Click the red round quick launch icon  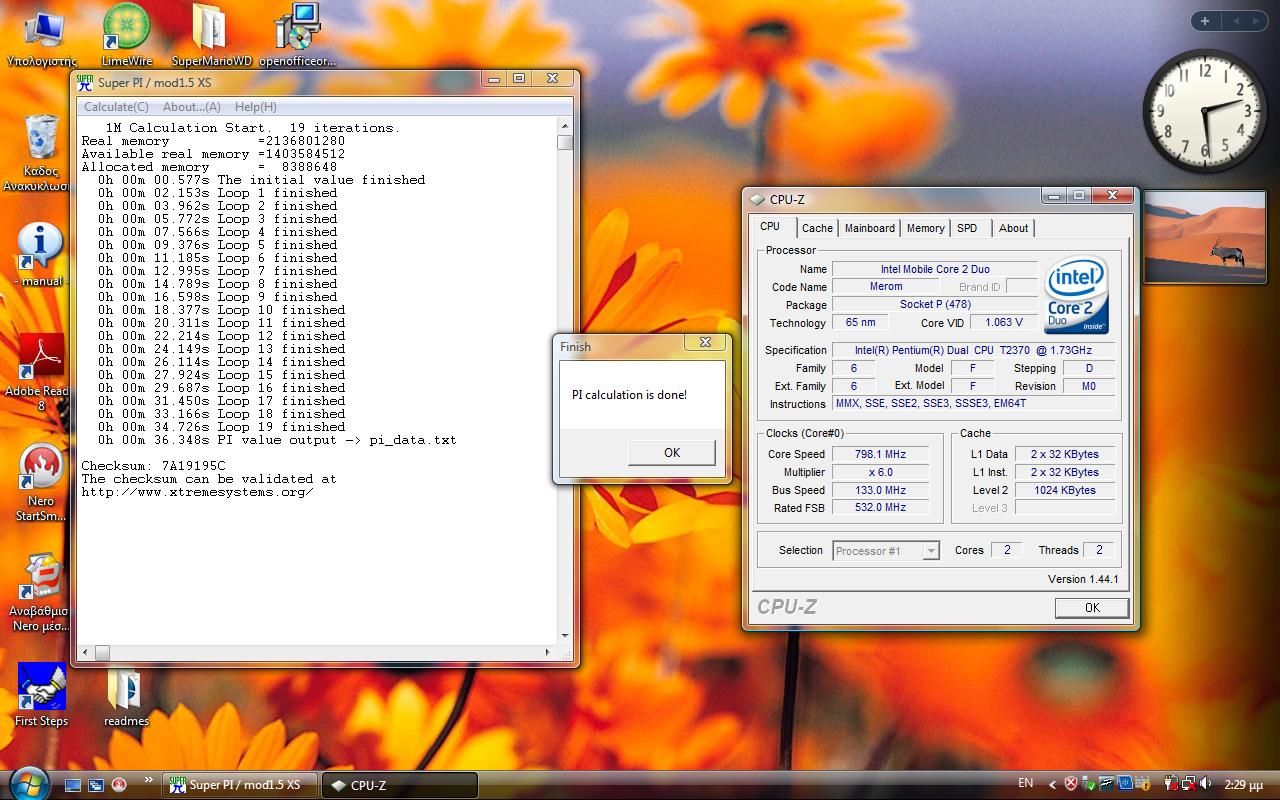click(x=119, y=785)
